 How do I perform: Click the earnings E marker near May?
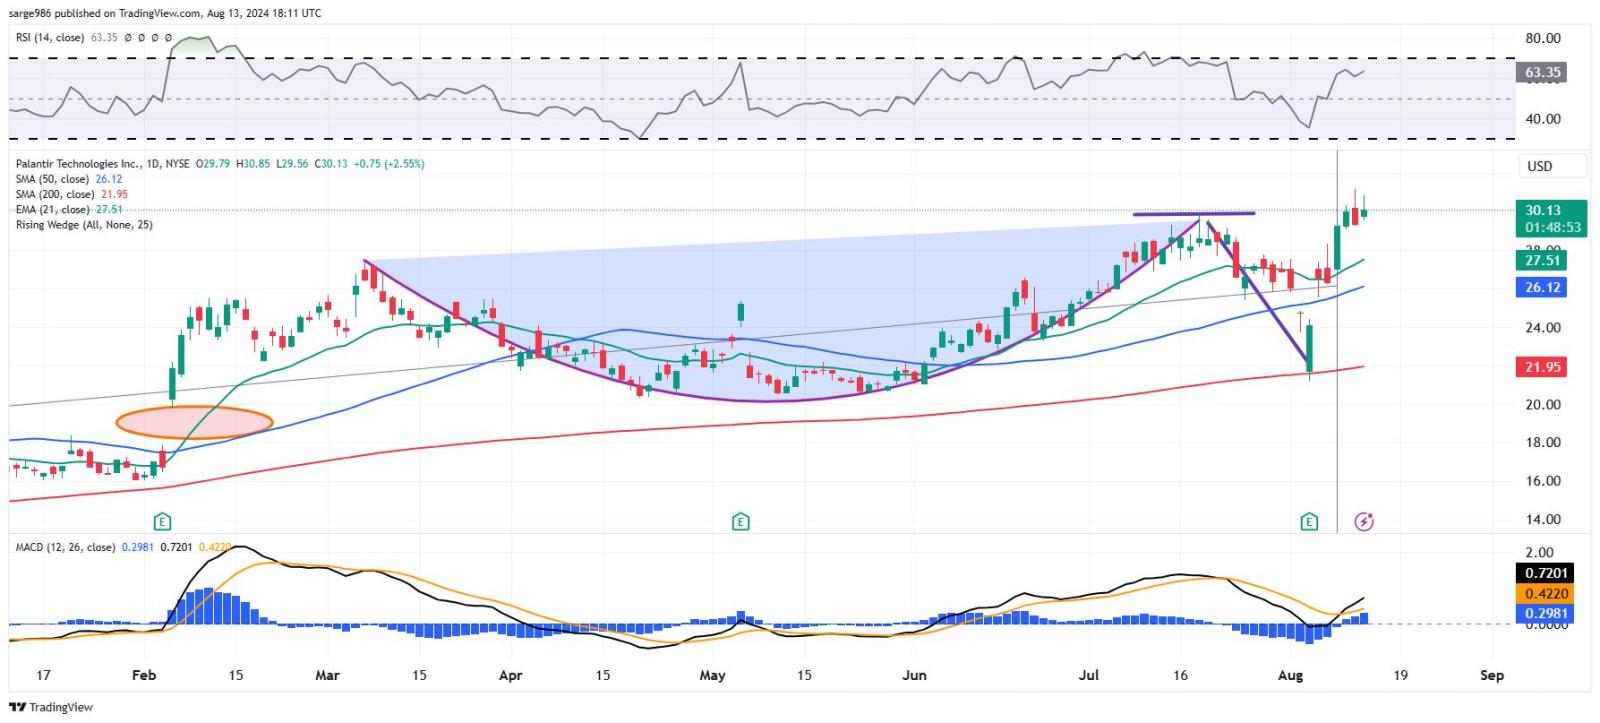(740, 521)
